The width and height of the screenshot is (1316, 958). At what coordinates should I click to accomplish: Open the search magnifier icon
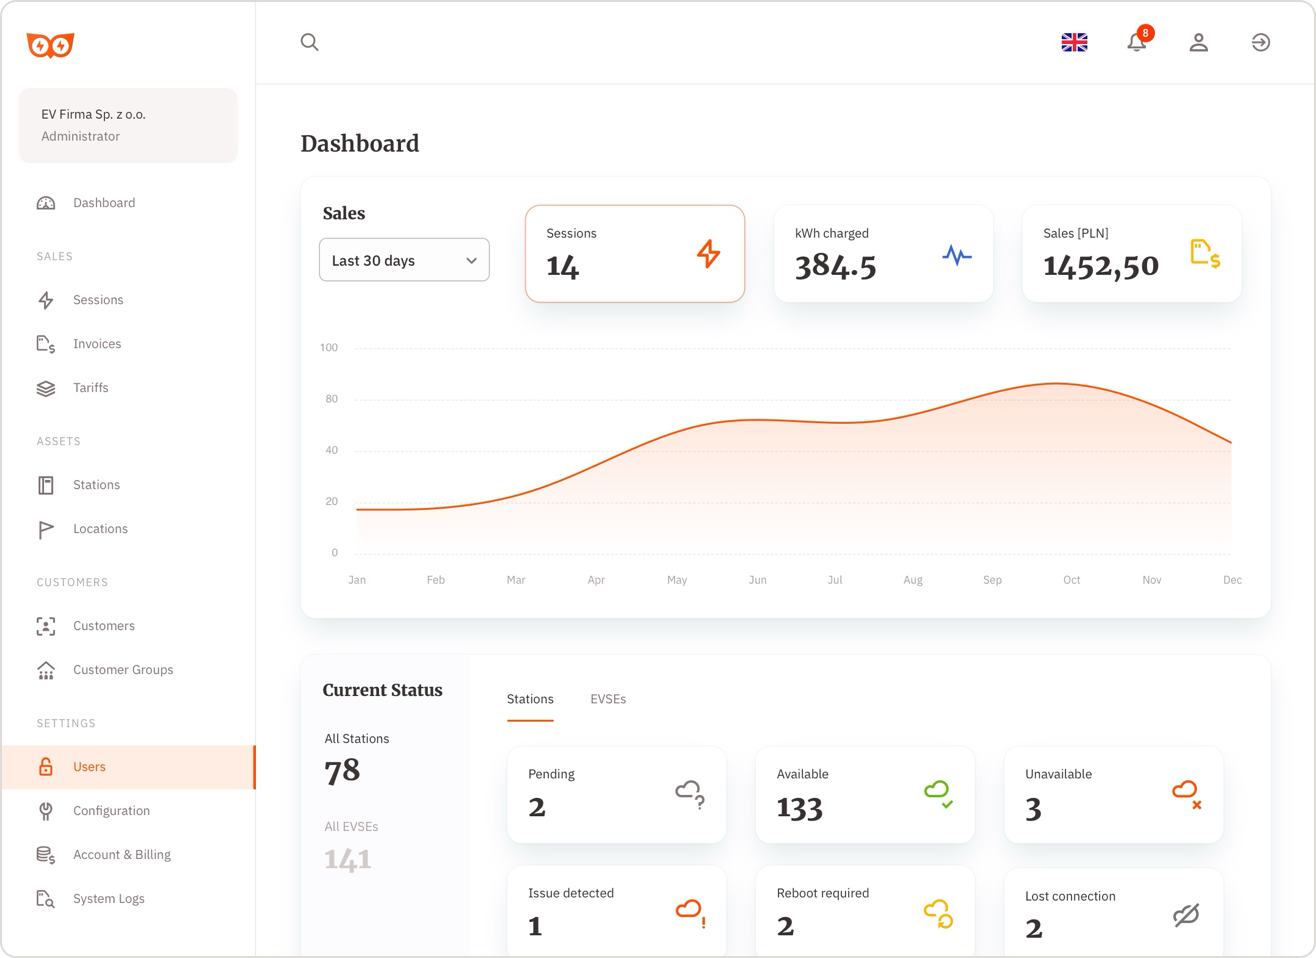[x=309, y=42]
